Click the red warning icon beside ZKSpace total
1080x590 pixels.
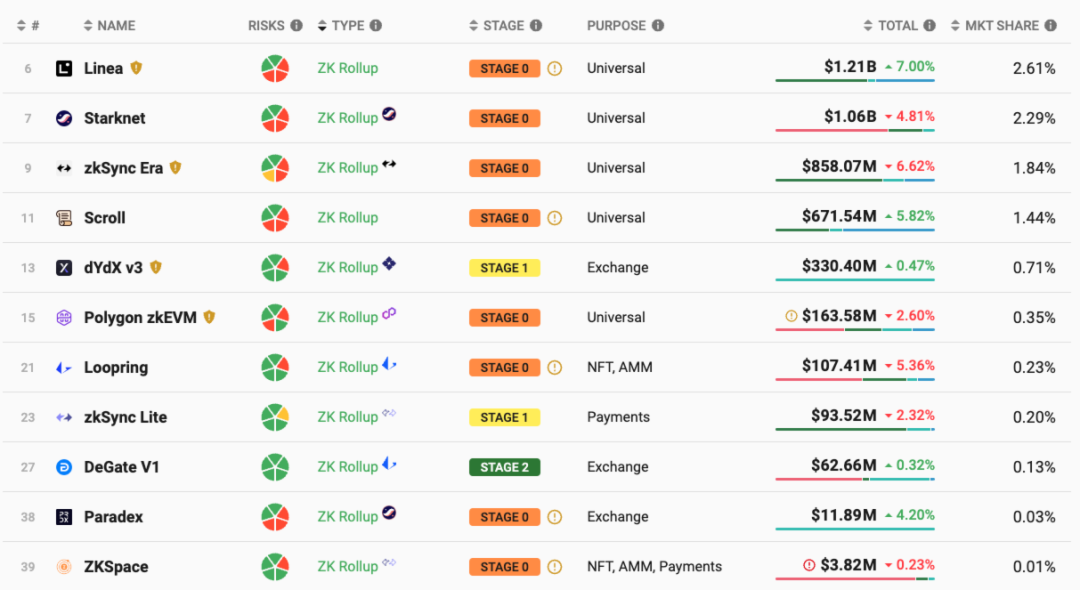(809, 566)
